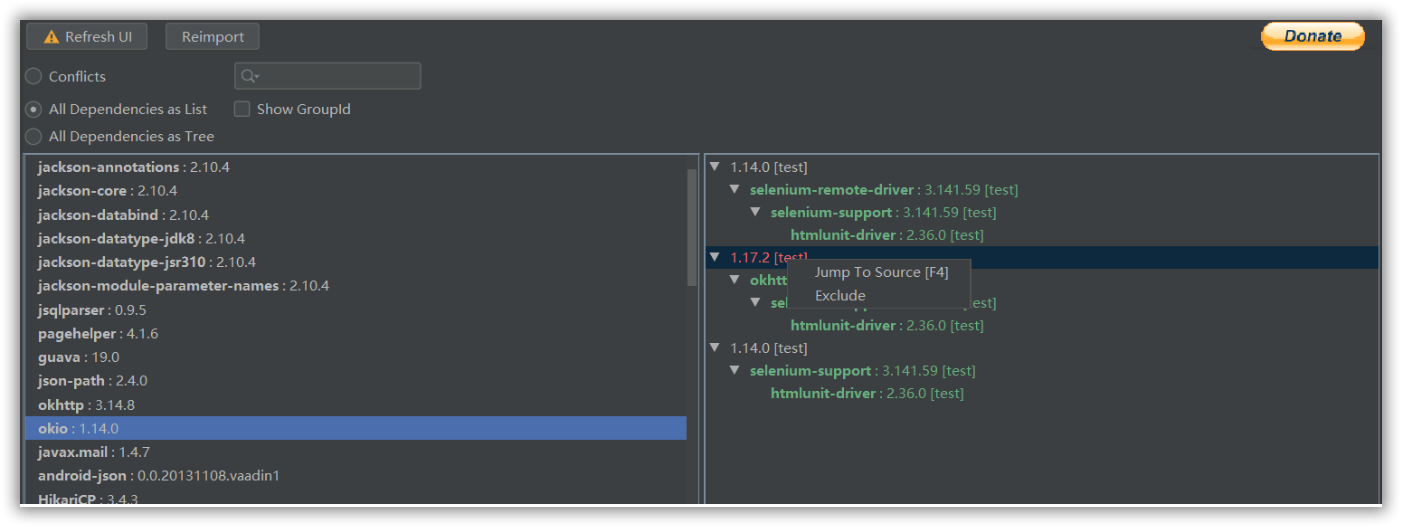Click the dependency list scrollbar

[x=692, y=227]
